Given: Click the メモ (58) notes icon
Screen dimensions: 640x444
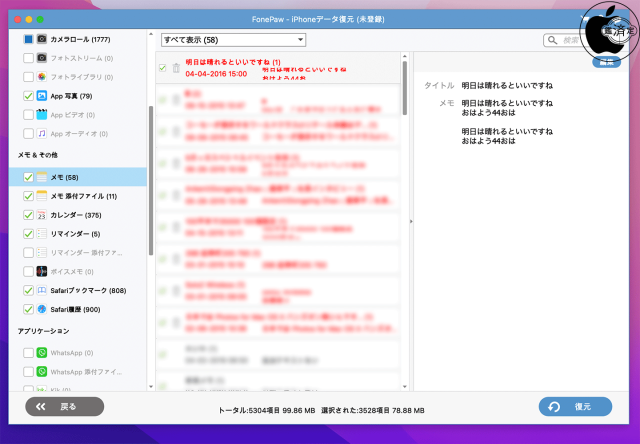Looking at the screenshot, I should 42,177.
